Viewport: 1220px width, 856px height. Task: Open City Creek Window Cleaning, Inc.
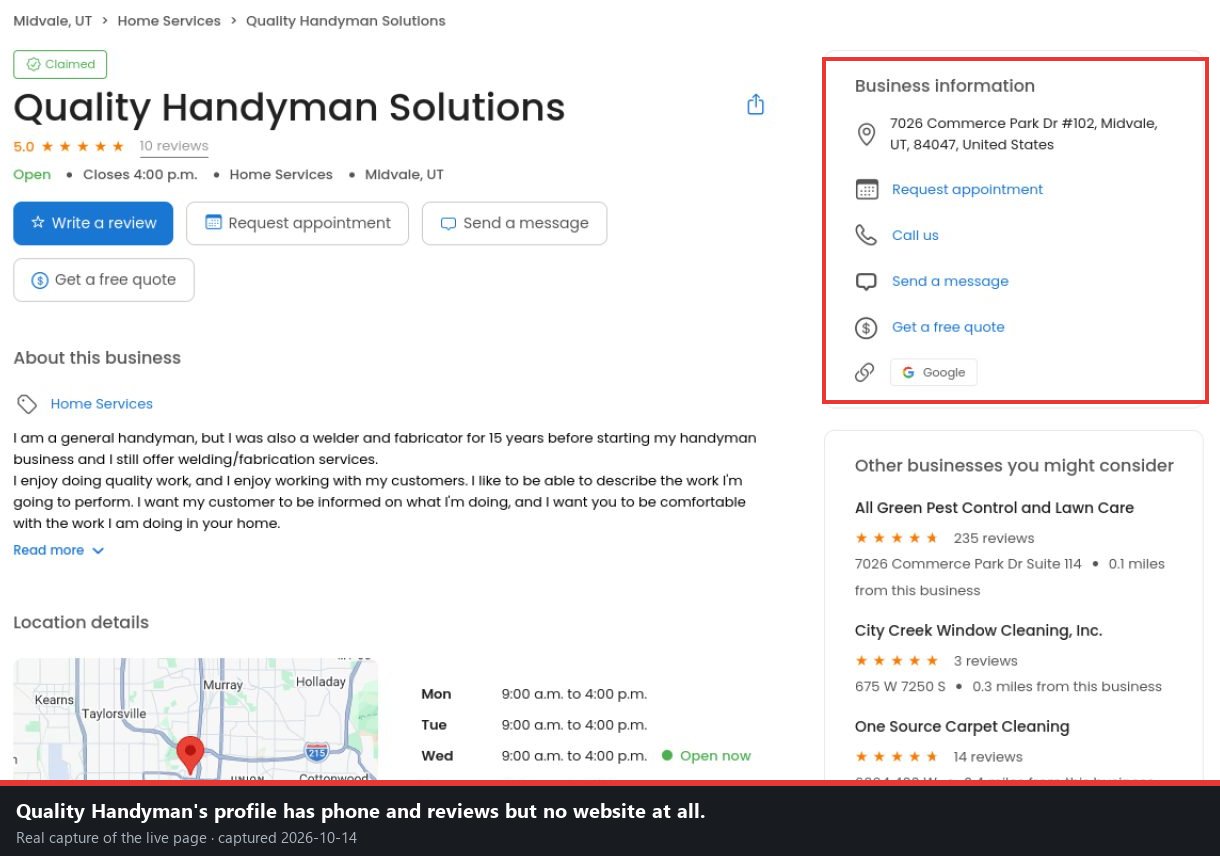coord(978,631)
